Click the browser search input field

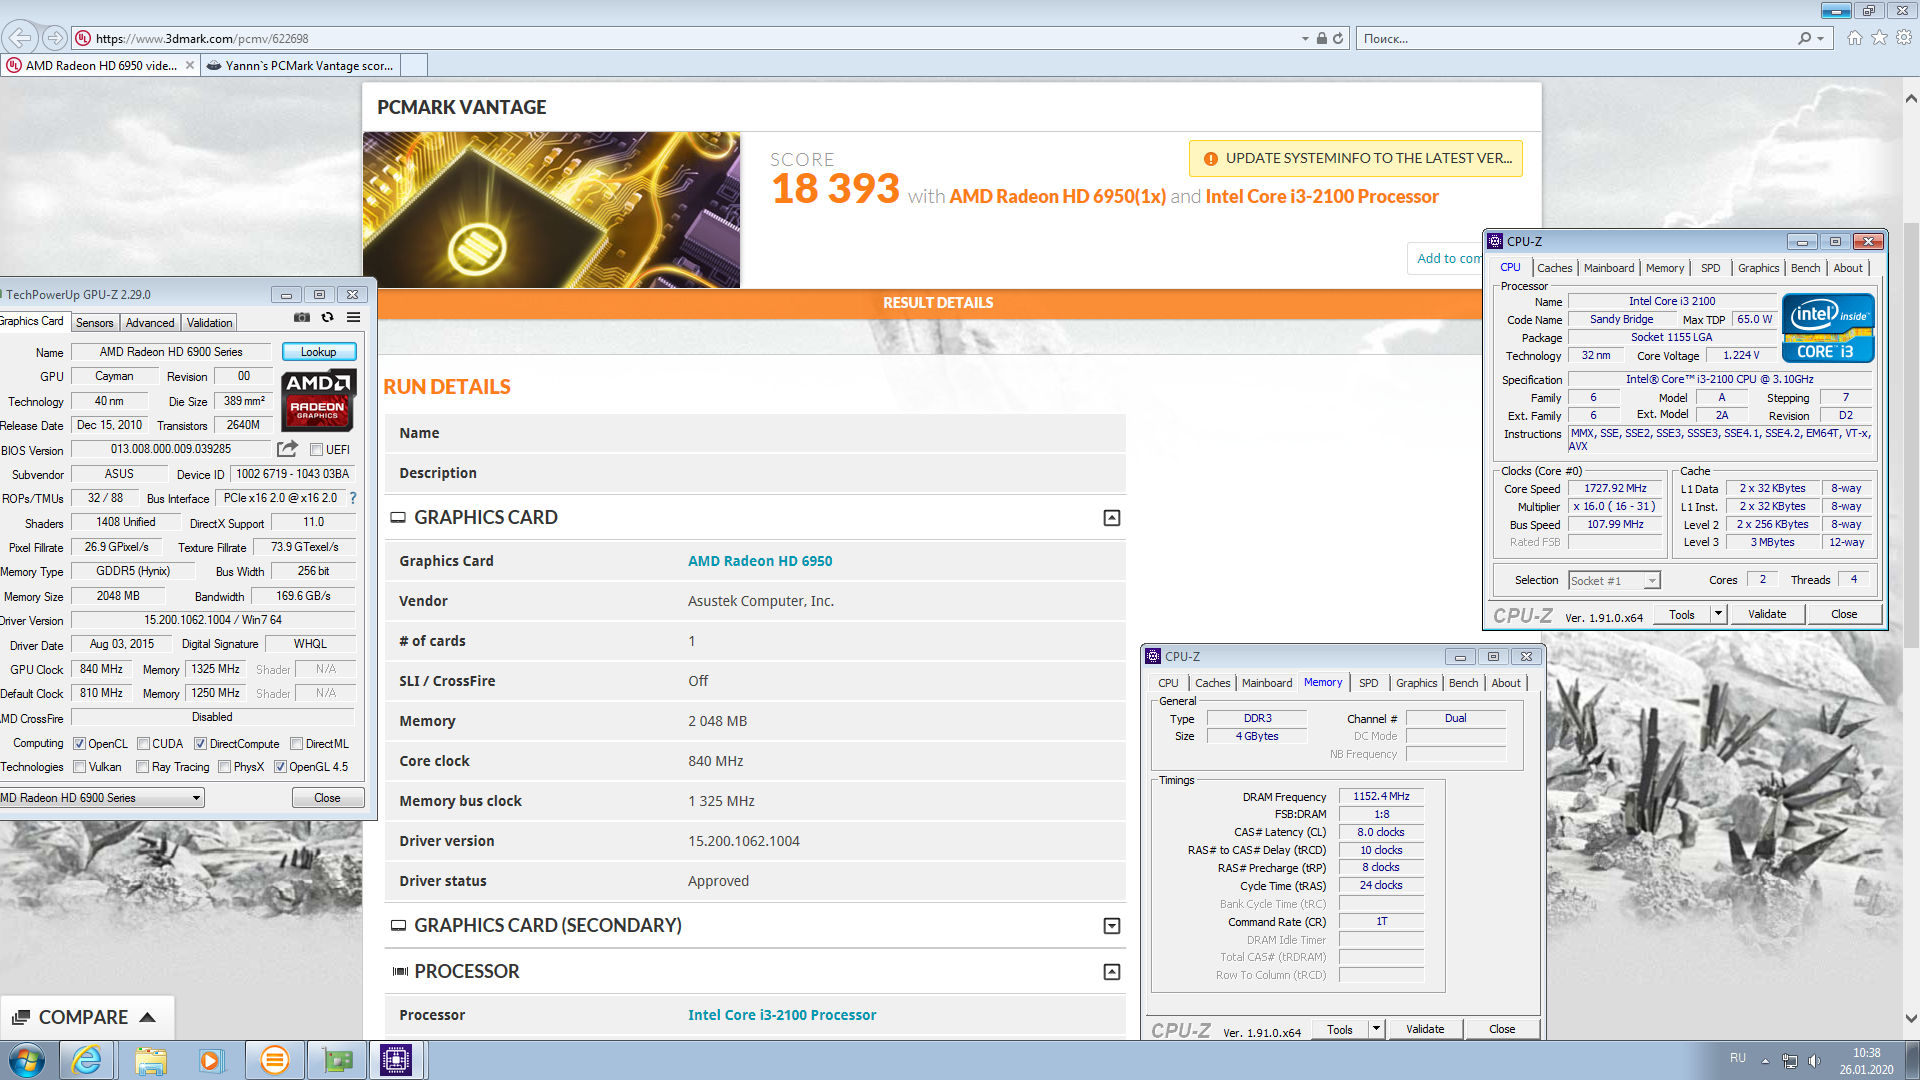pyautogui.click(x=1575, y=38)
